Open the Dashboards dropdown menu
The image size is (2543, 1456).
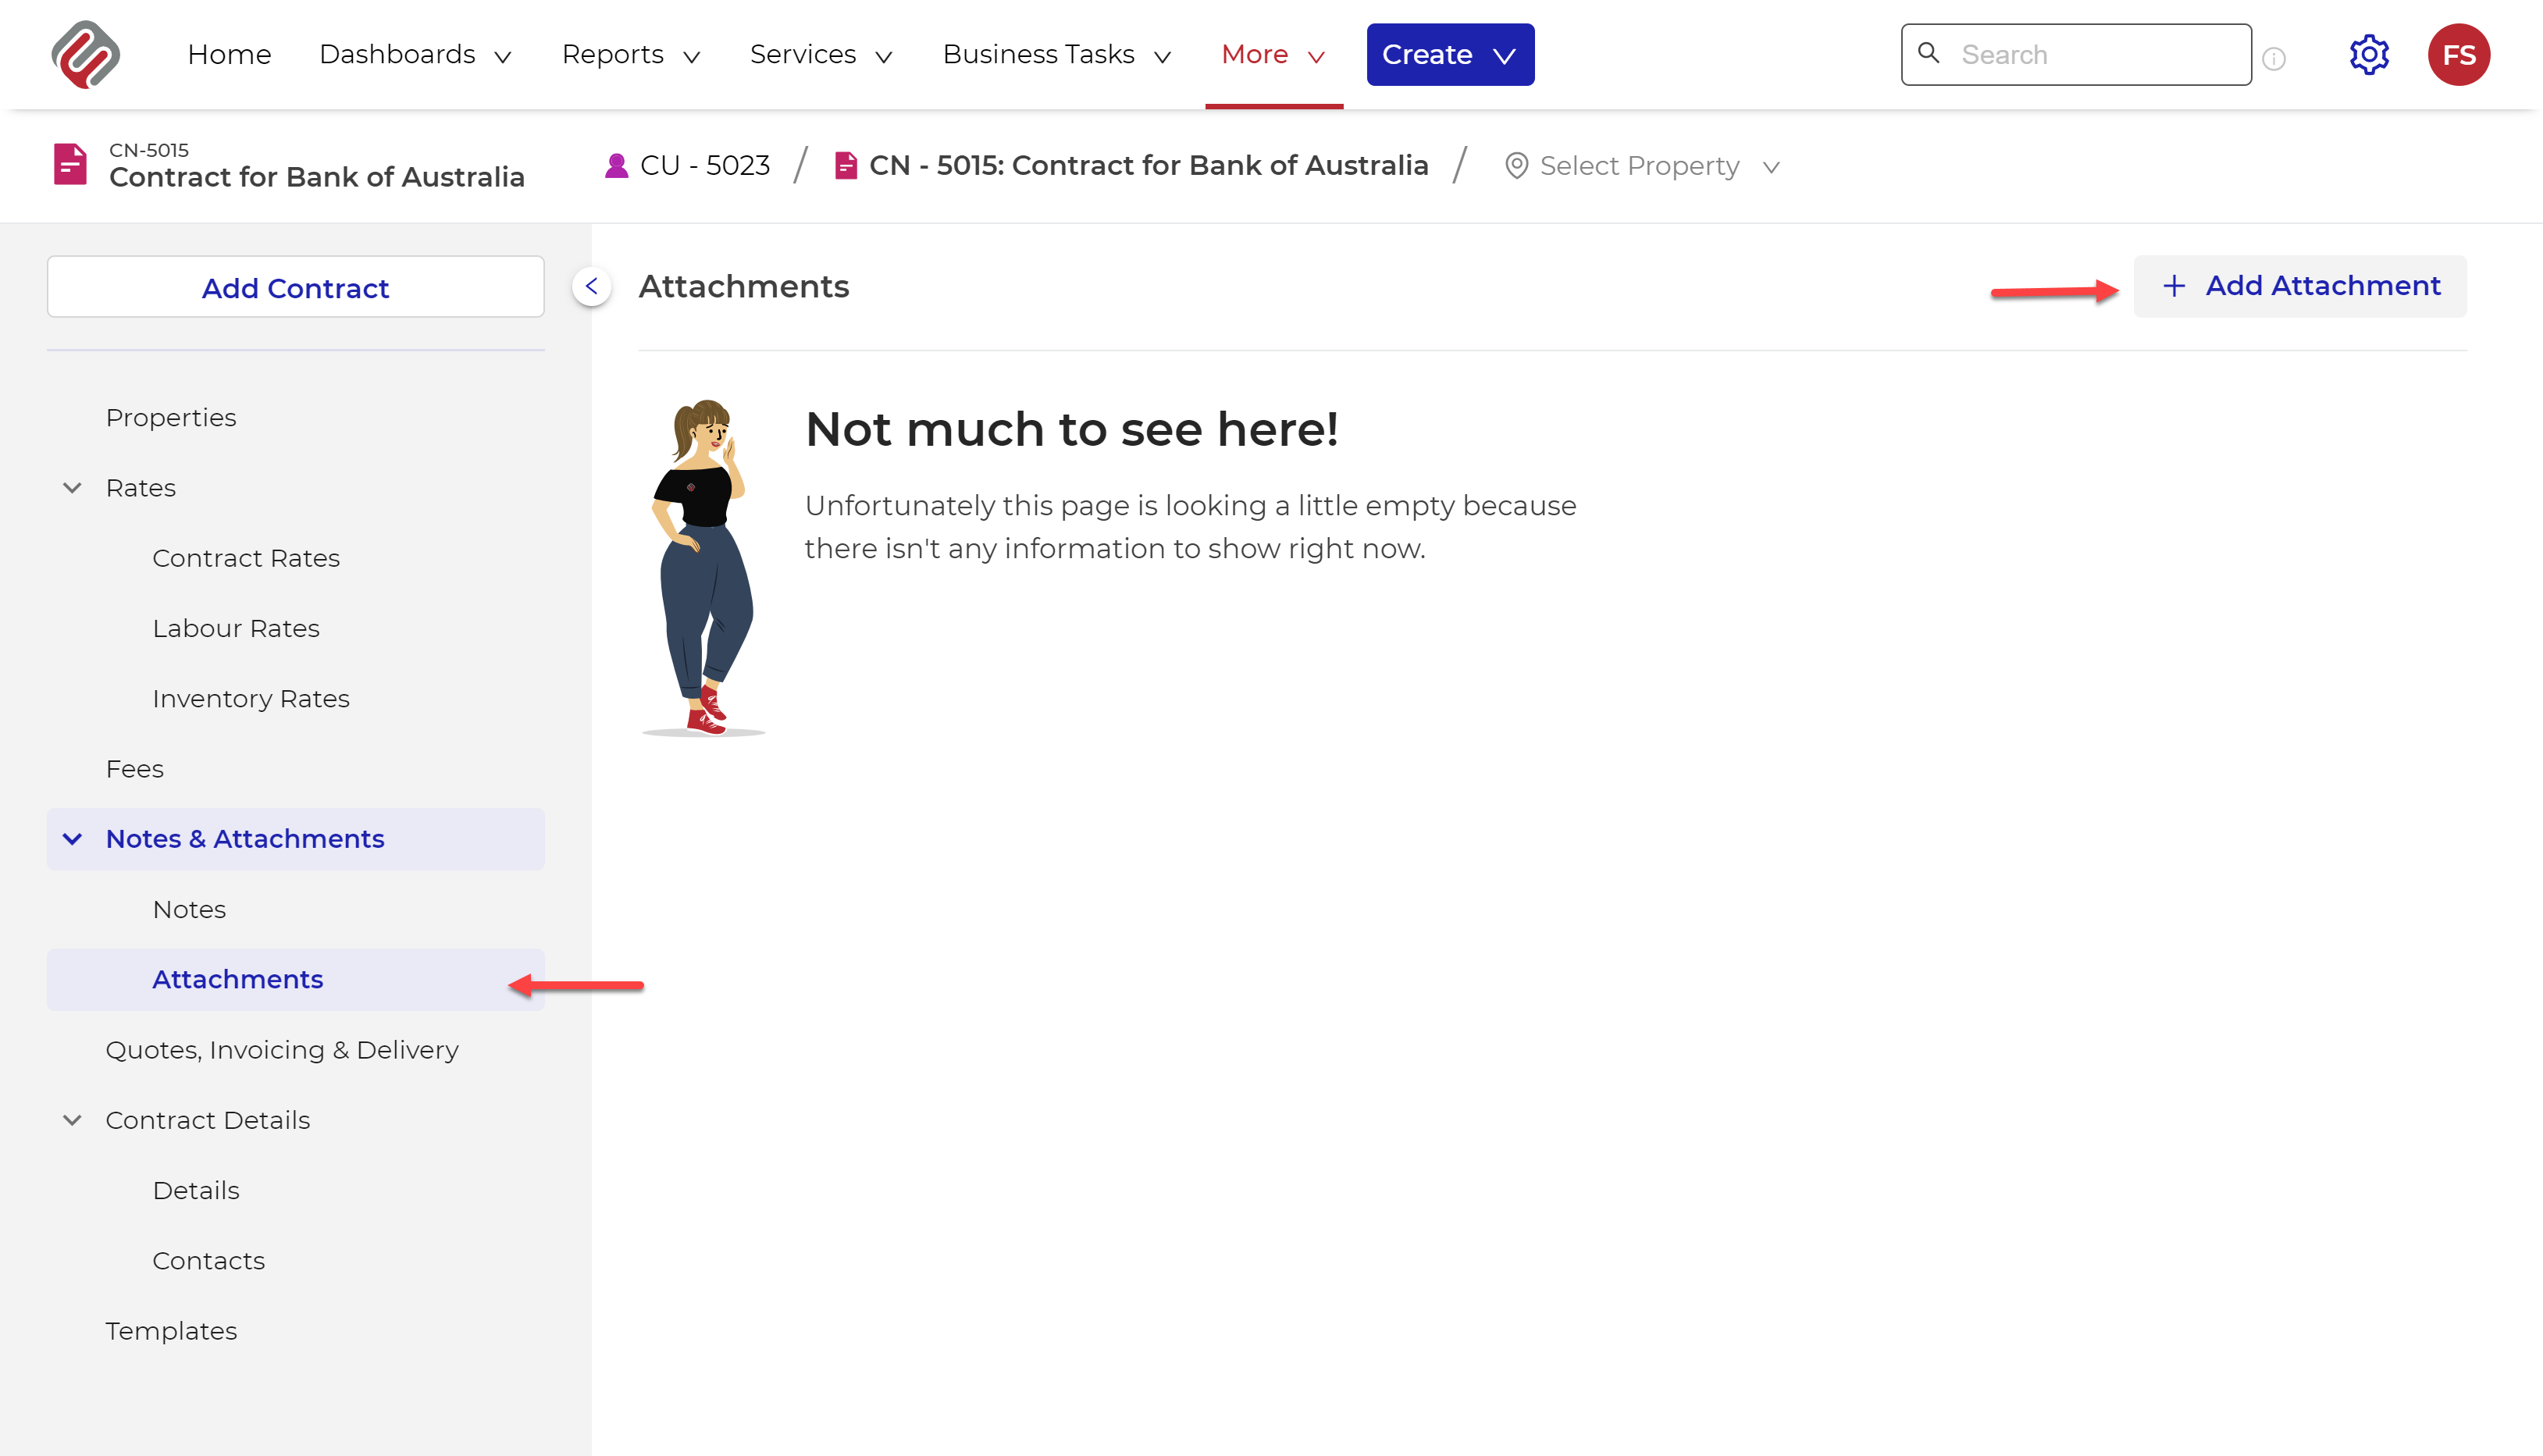click(415, 54)
